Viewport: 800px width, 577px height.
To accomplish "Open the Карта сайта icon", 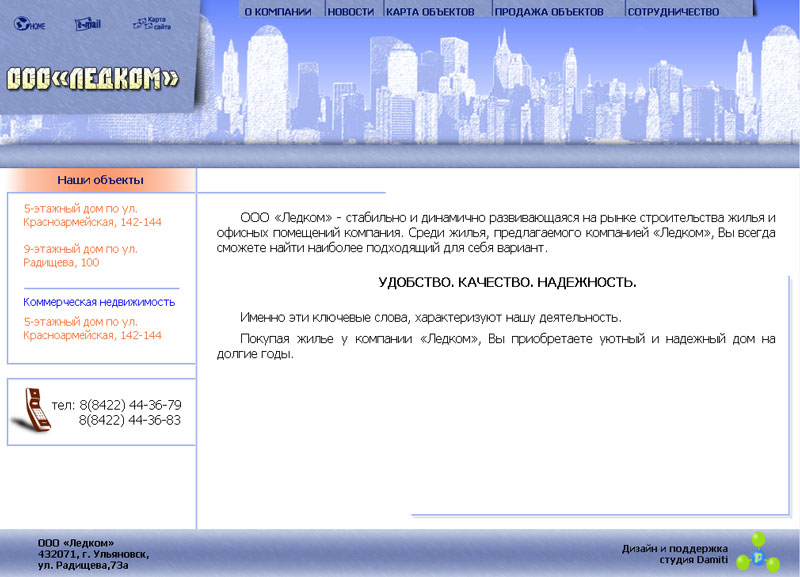I will (x=151, y=22).
